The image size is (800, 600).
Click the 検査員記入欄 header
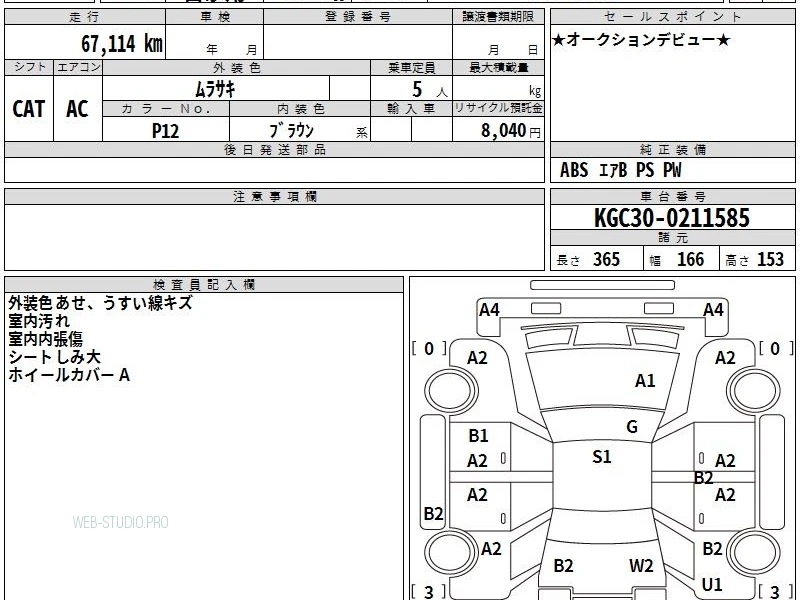(204, 285)
